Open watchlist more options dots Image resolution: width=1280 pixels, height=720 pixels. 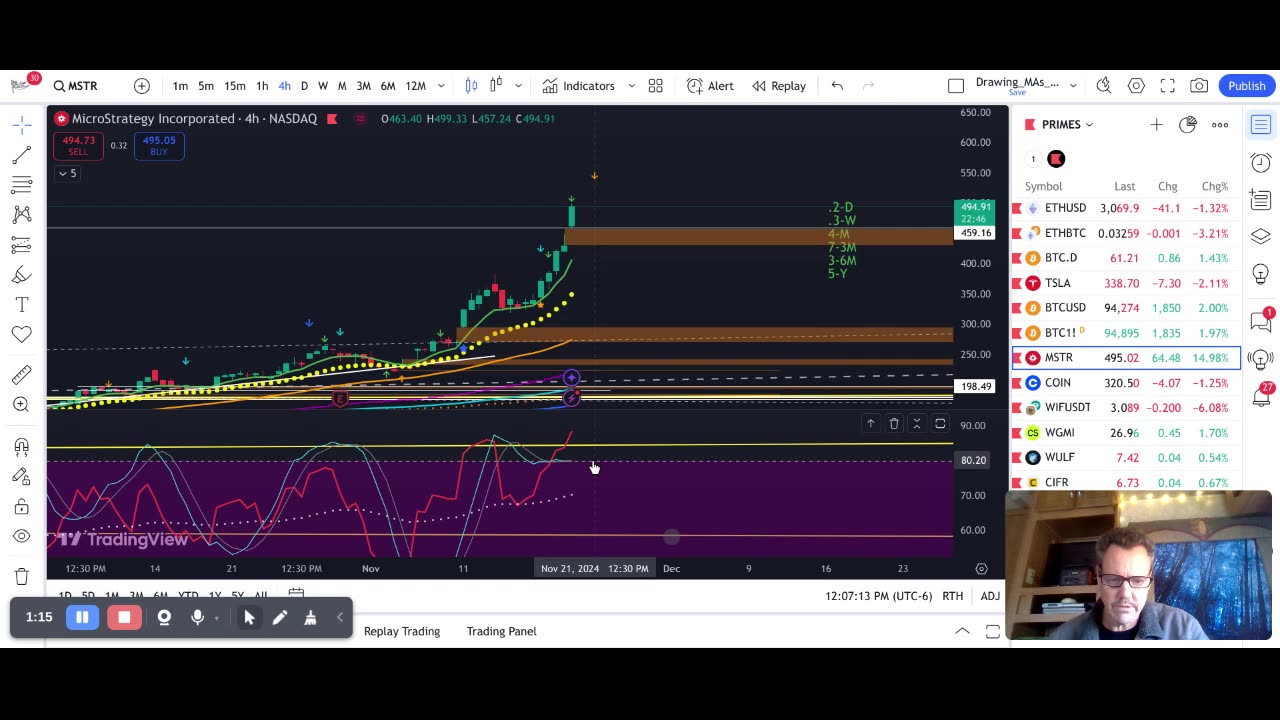(x=1220, y=125)
